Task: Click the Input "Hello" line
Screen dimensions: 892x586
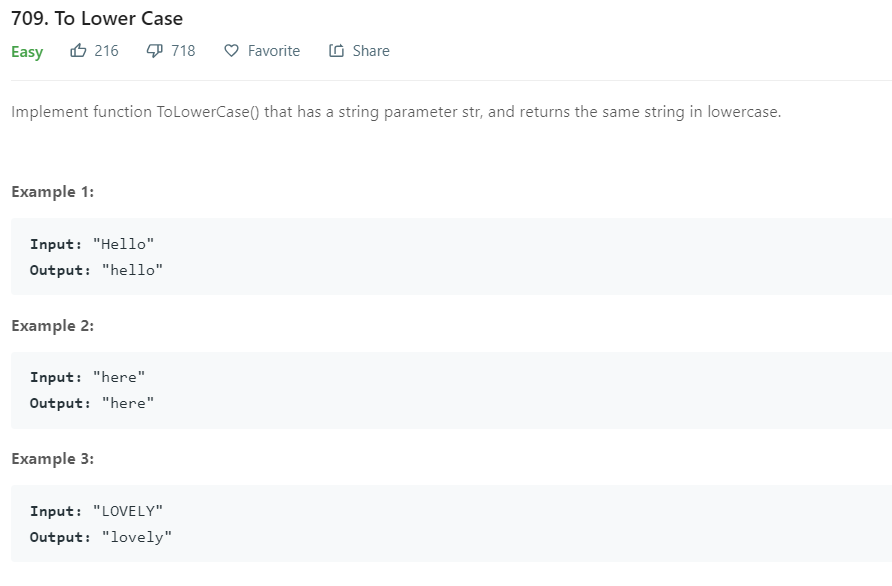Action: click(x=92, y=244)
